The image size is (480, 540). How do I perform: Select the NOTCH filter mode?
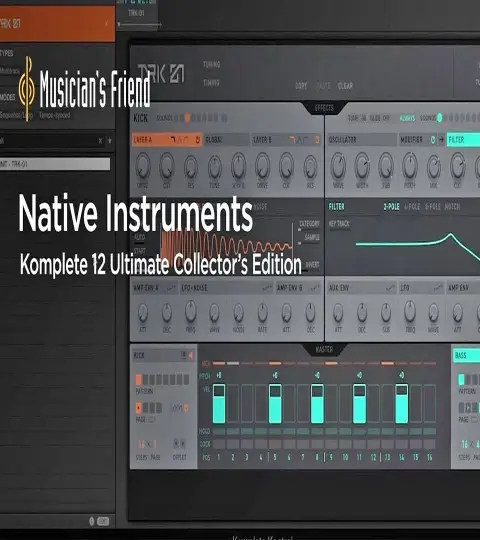pyautogui.click(x=452, y=207)
